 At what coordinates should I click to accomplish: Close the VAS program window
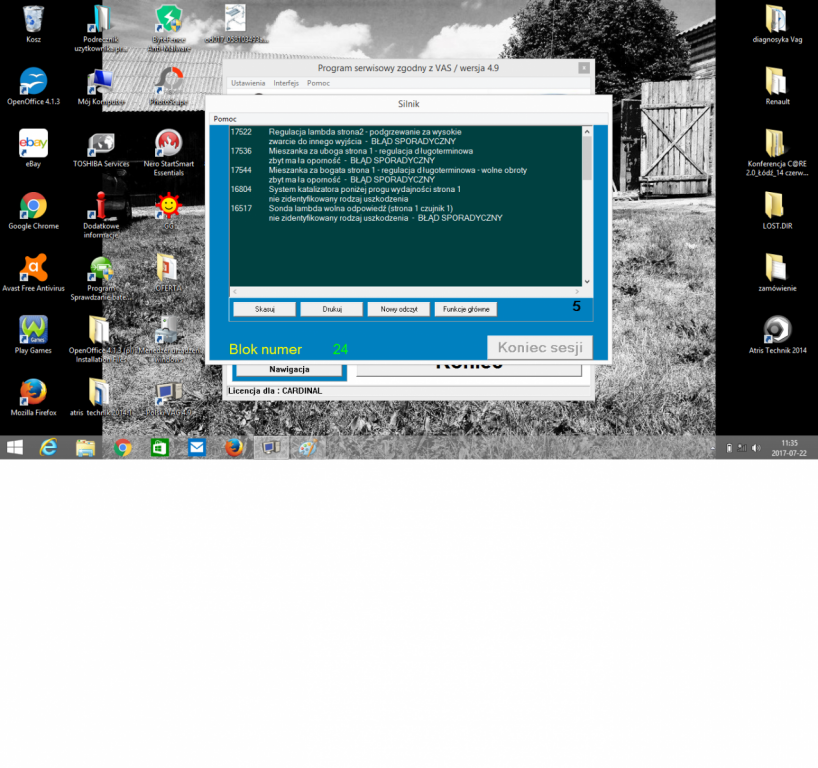pyautogui.click(x=584, y=68)
